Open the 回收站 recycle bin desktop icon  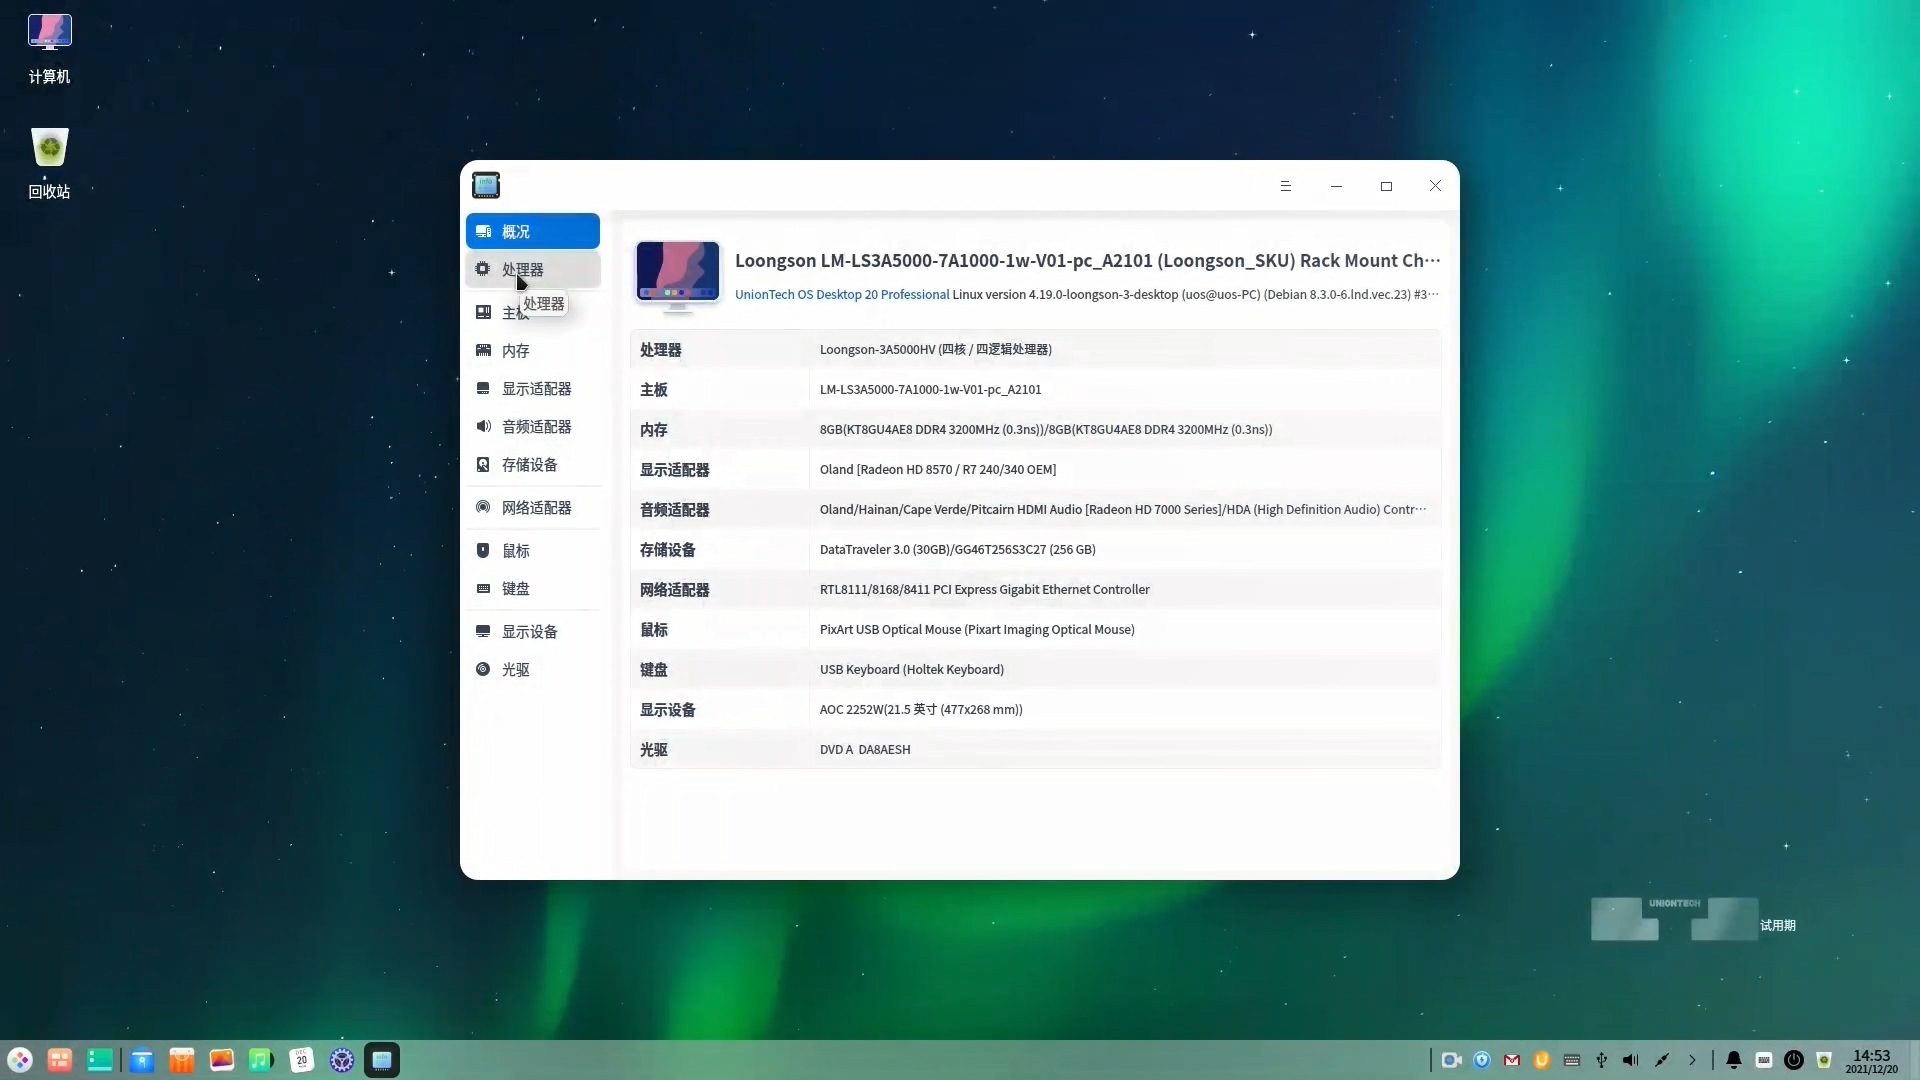(x=49, y=164)
